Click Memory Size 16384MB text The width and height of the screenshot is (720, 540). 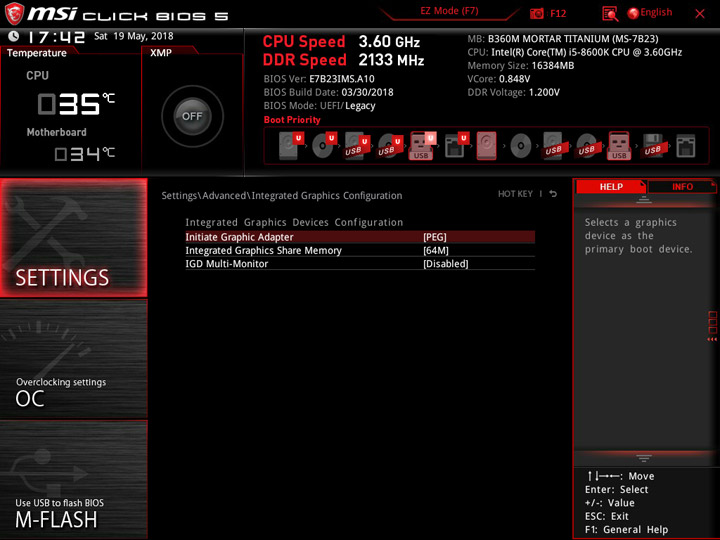tap(521, 66)
